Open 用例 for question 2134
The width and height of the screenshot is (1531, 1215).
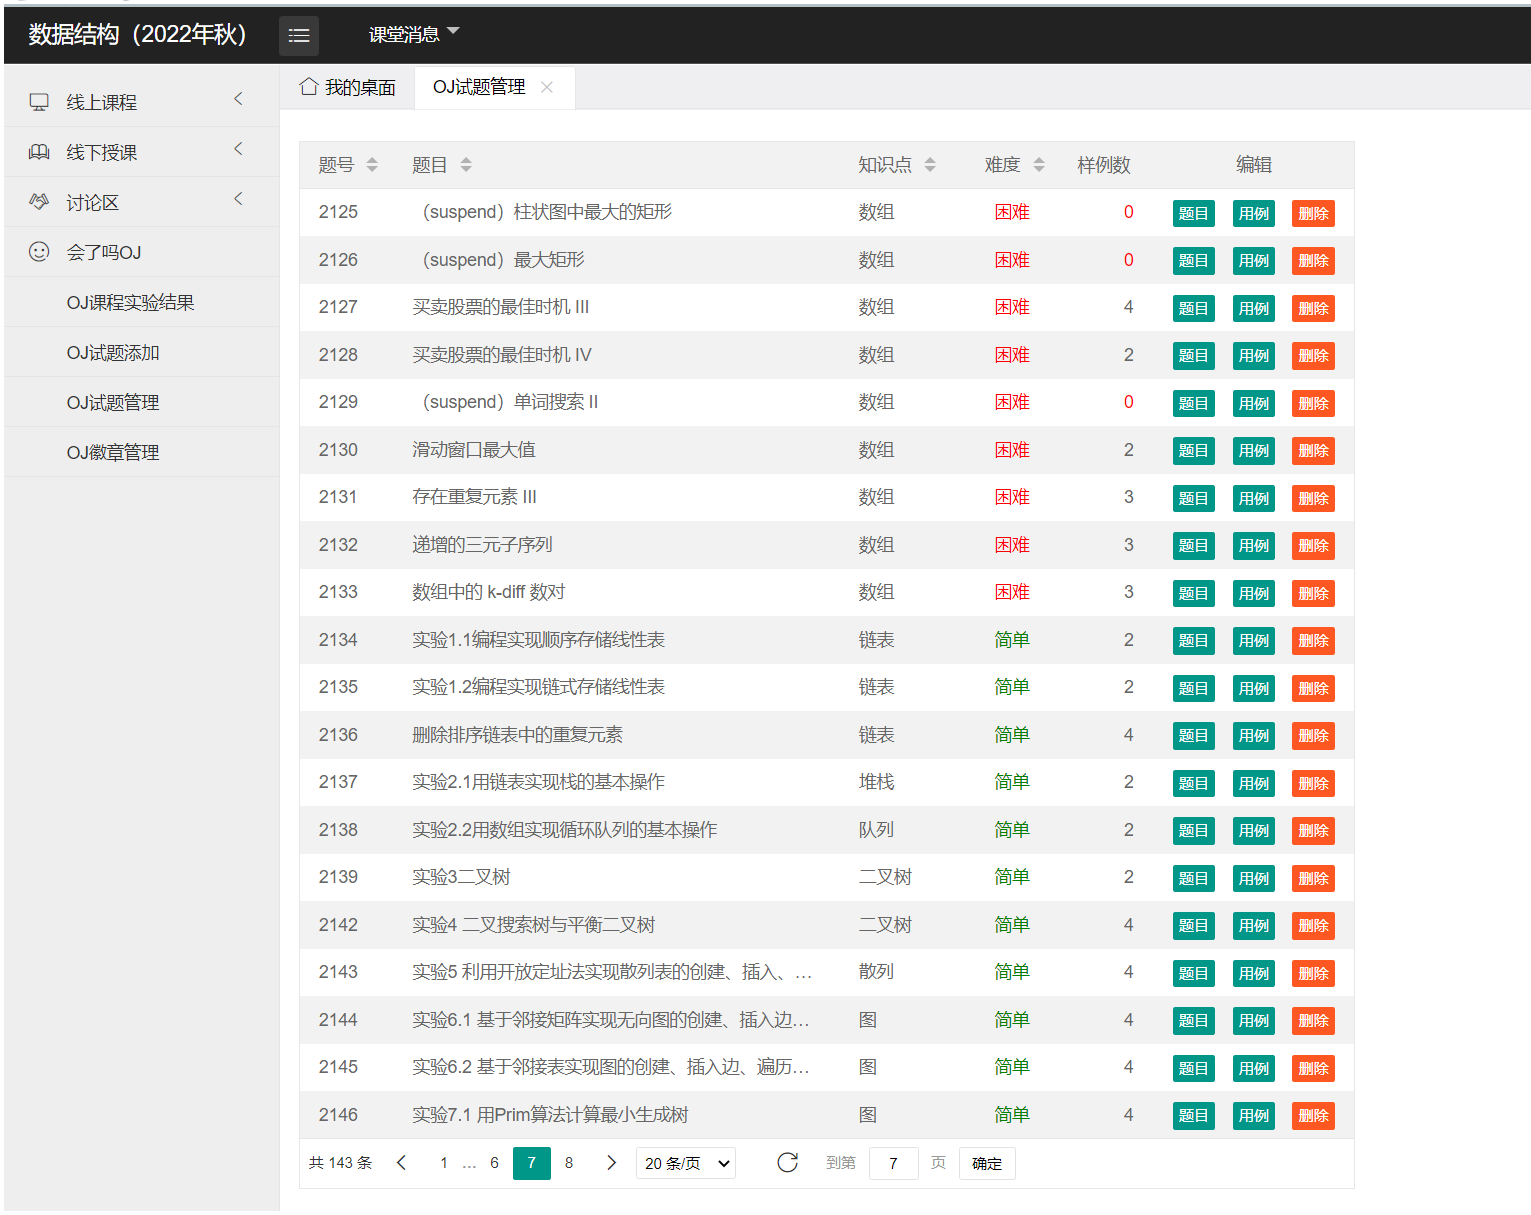point(1253,641)
